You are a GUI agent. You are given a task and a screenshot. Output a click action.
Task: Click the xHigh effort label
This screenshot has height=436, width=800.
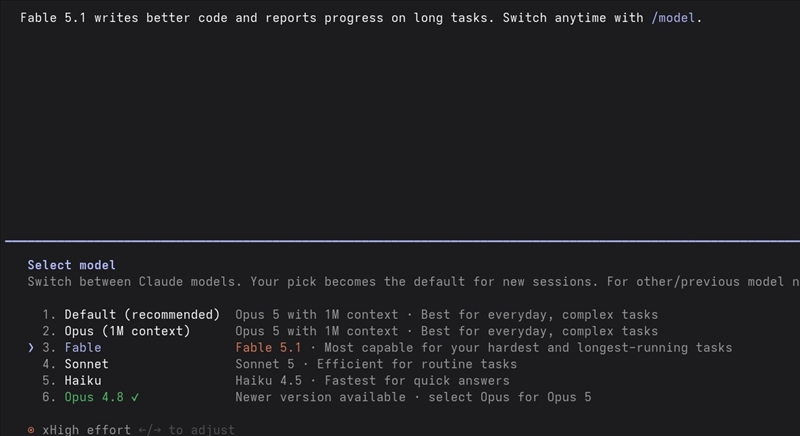click(x=87, y=430)
